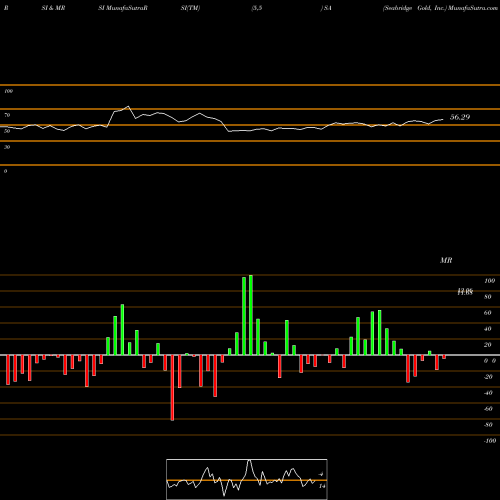Click the RSI axis label 50
The image size is (500, 500).
[x=7, y=131]
